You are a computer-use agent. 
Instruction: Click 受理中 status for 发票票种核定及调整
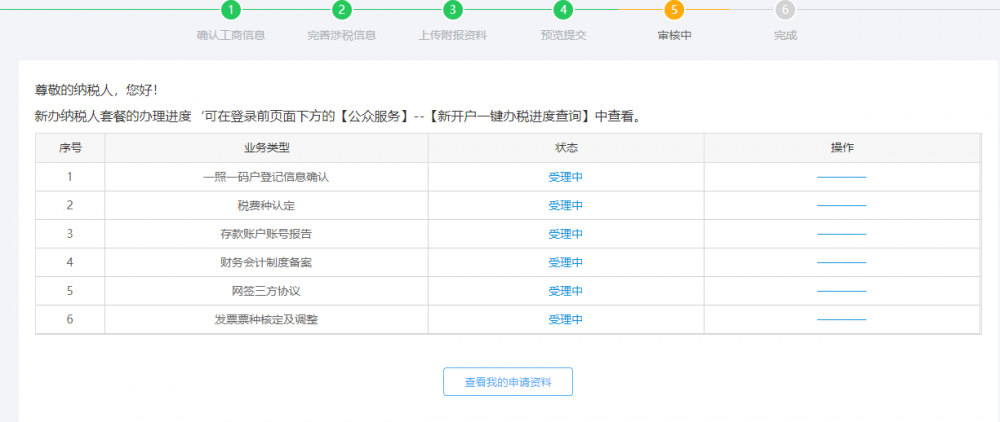click(x=565, y=320)
